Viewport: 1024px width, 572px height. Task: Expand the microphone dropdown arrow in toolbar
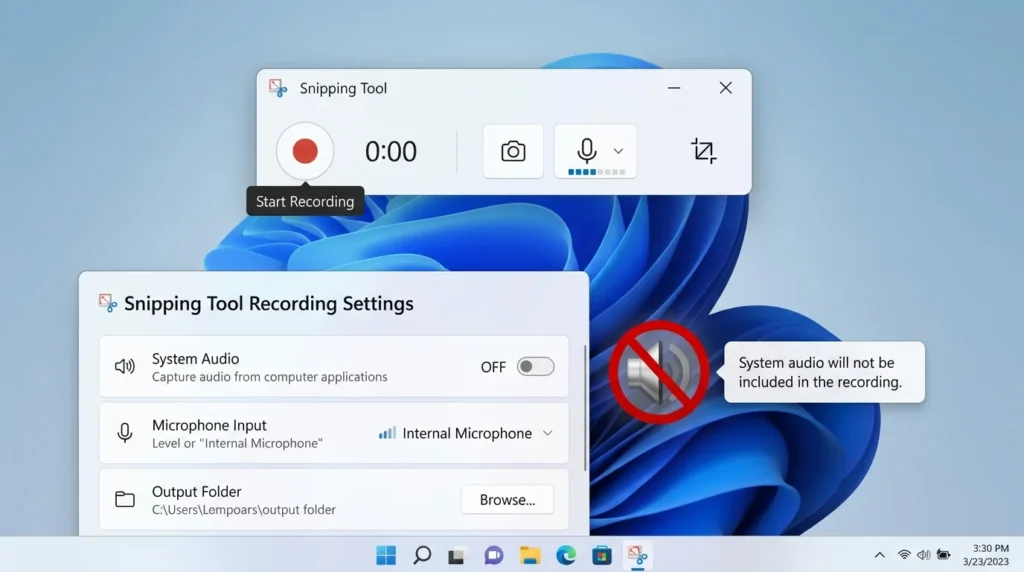[618, 151]
